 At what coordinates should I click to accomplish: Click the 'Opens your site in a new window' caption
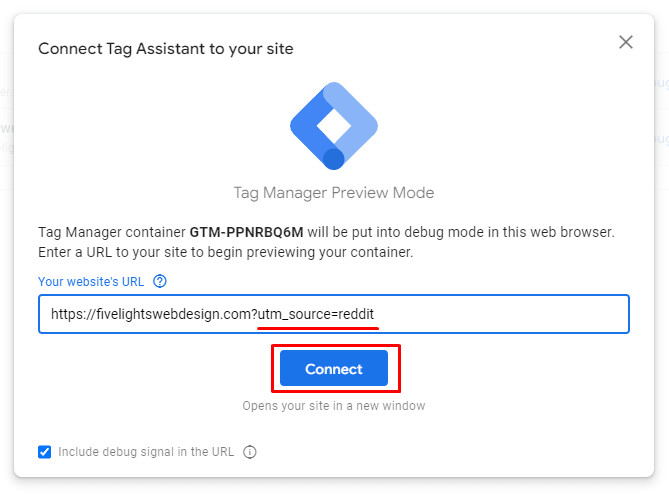334,406
